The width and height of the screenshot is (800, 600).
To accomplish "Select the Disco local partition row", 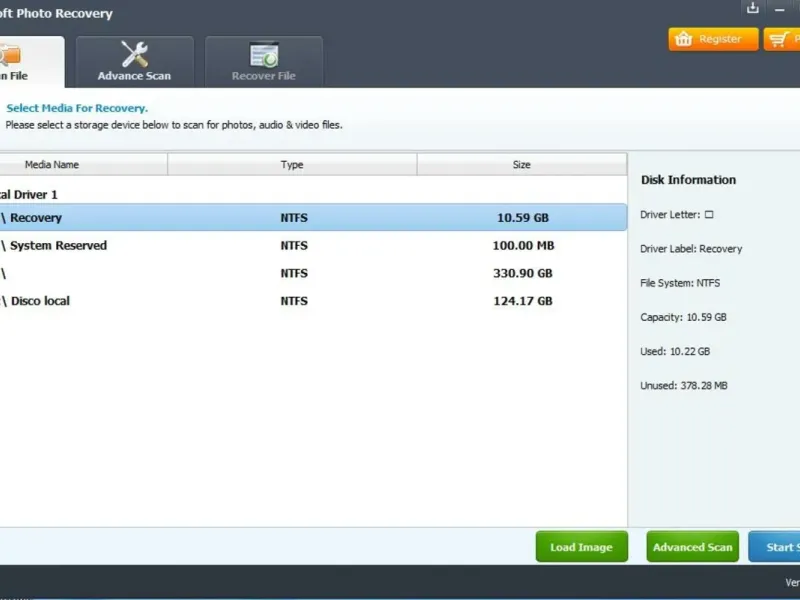I will (313, 301).
